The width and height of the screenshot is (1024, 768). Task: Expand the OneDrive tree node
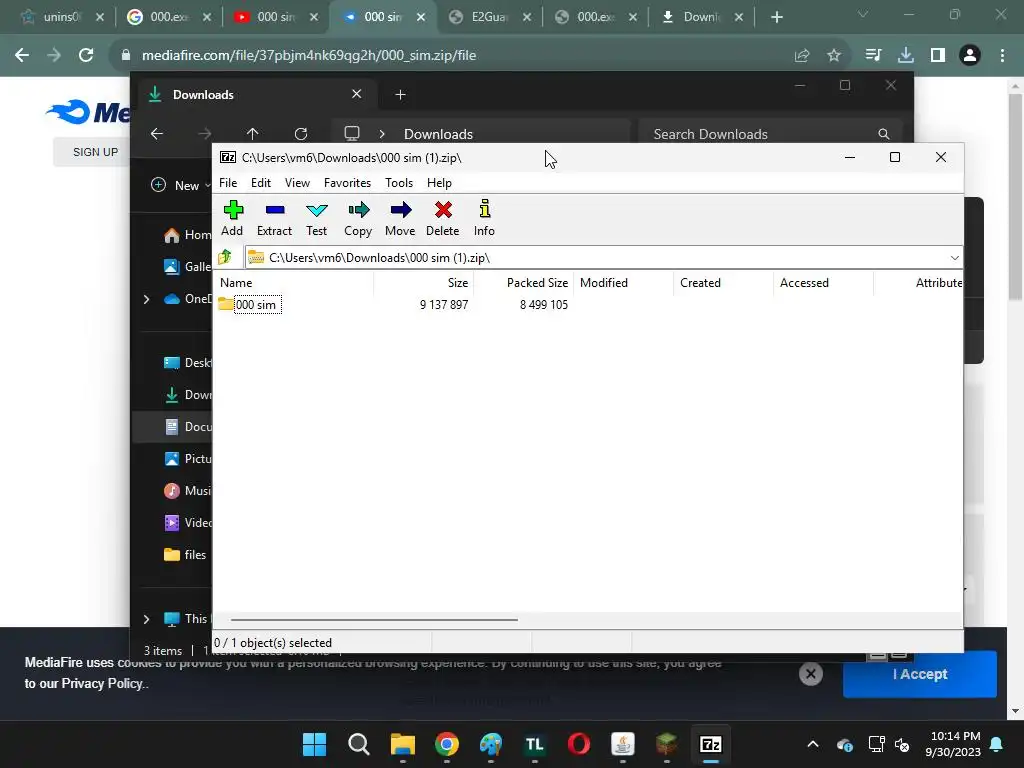coord(146,299)
